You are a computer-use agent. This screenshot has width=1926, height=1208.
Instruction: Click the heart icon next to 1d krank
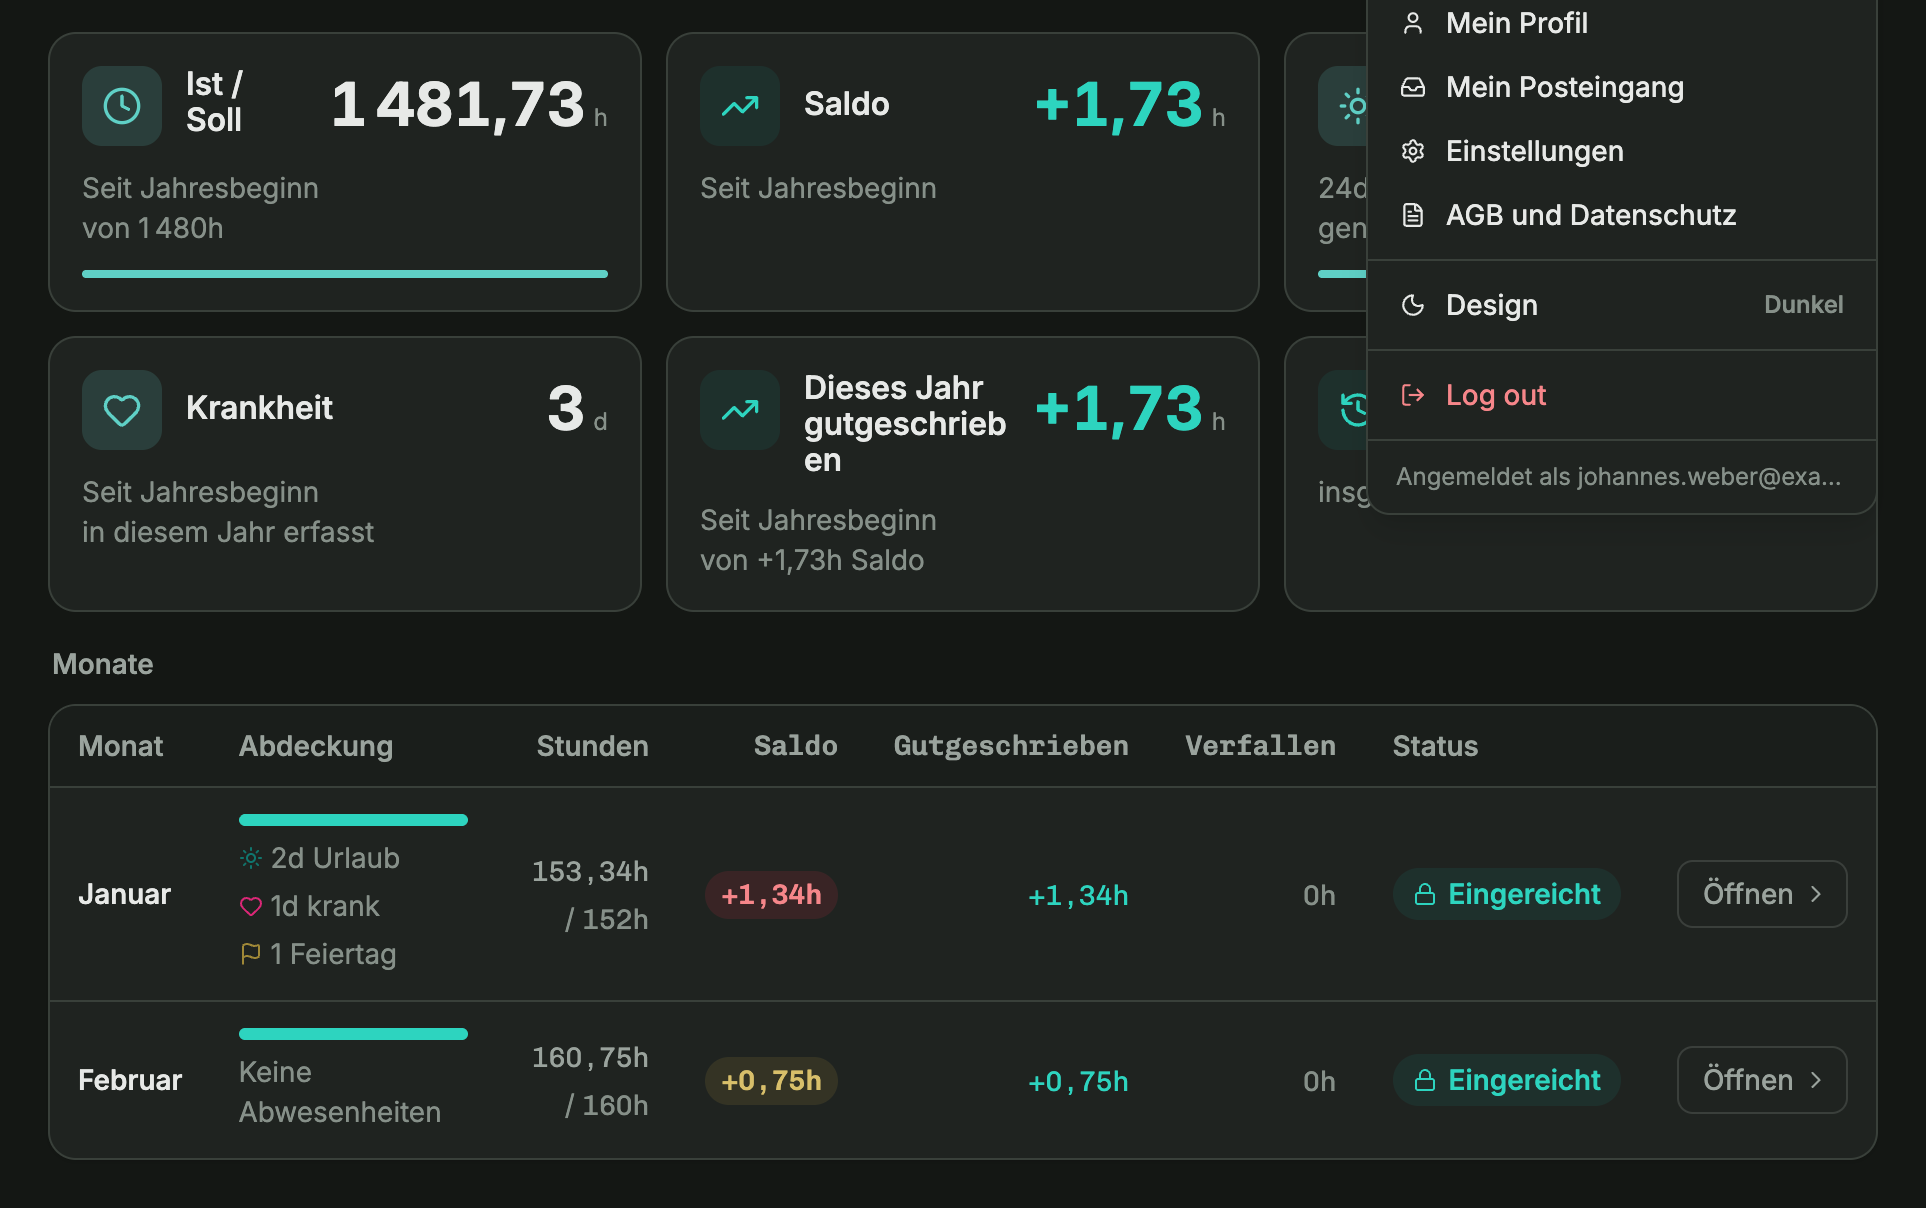pos(251,906)
